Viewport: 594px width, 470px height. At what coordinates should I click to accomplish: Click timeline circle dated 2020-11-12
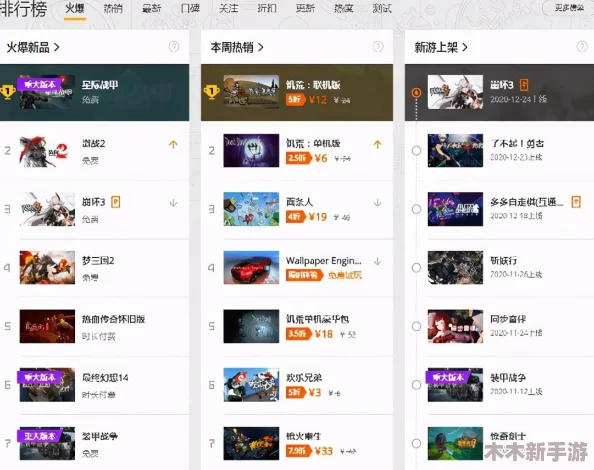pyautogui.click(x=416, y=385)
